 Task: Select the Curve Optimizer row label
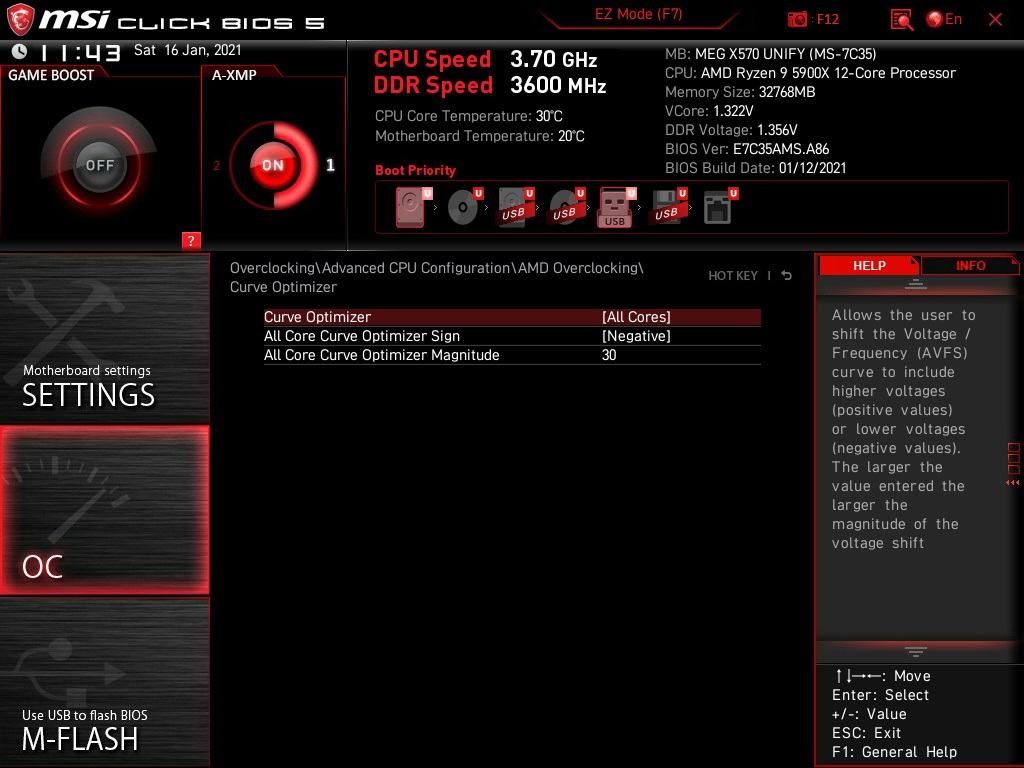(317, 317)
